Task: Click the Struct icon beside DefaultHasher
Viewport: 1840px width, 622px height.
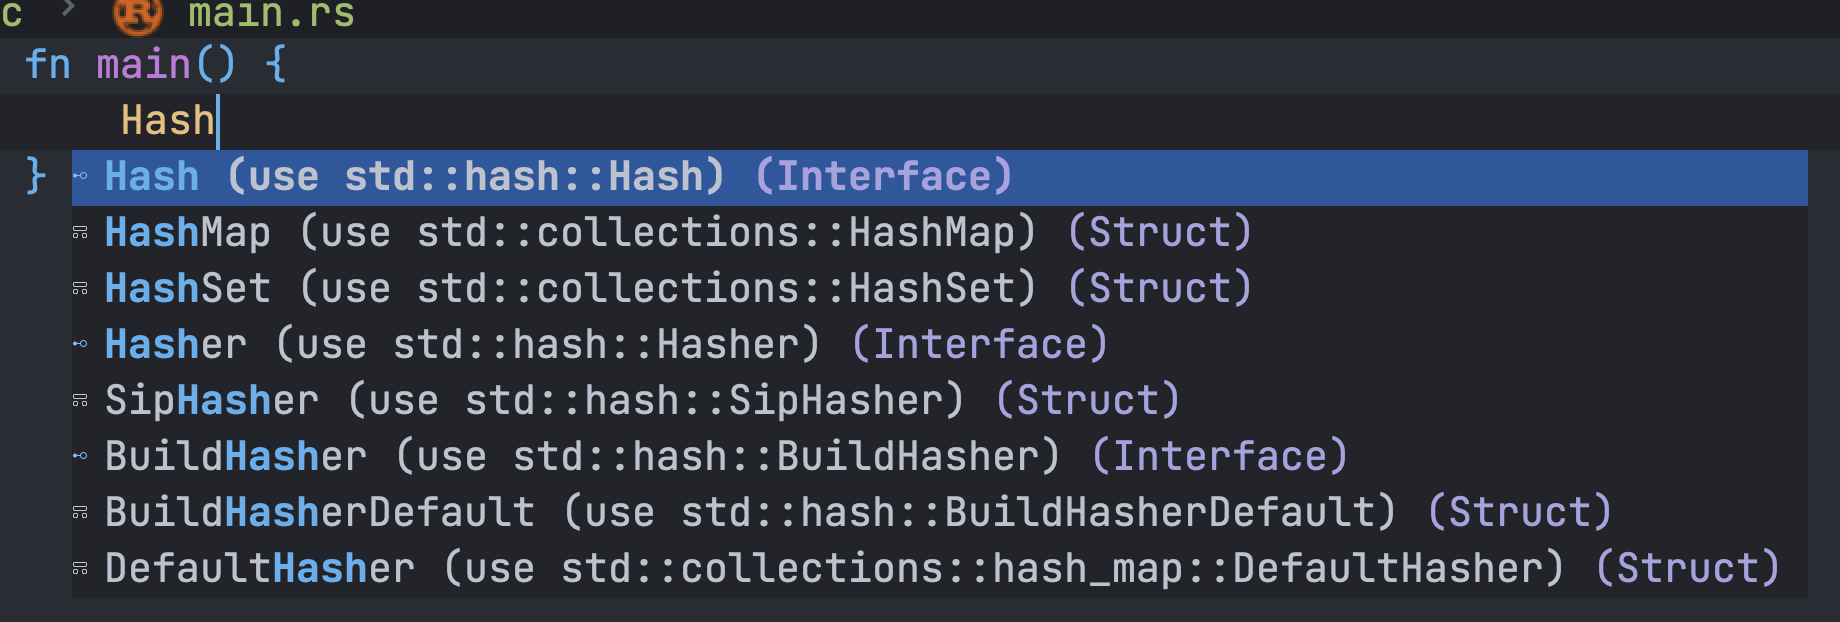Action: (80, 568)
